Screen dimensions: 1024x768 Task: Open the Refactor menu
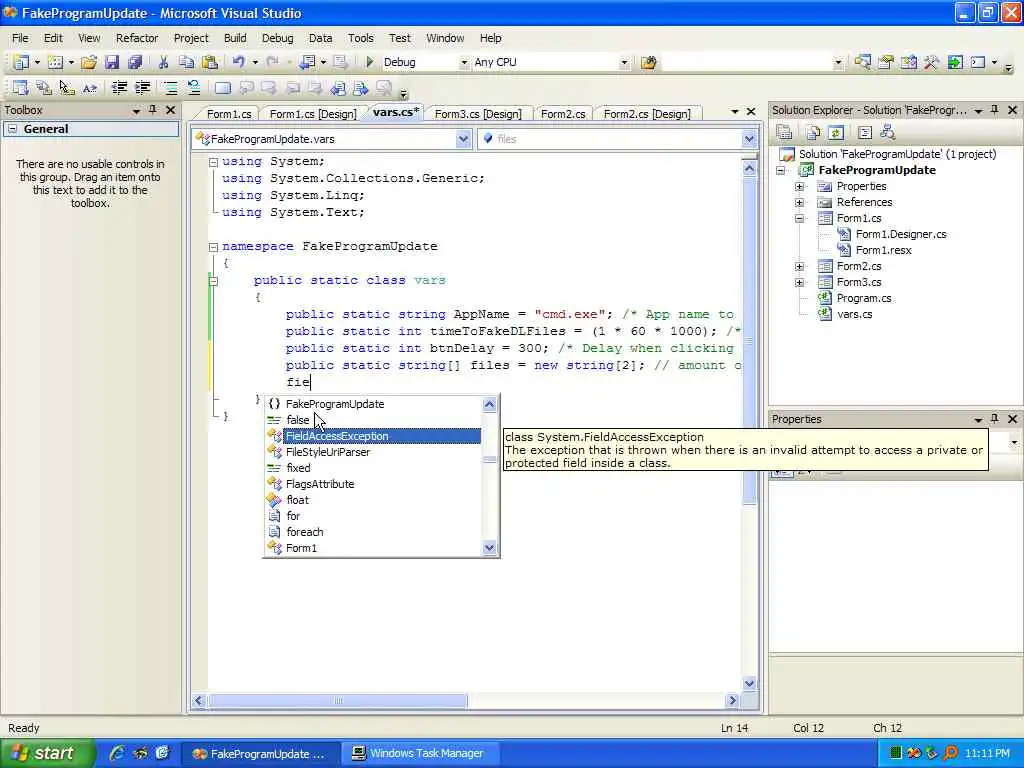click(137, 38)
